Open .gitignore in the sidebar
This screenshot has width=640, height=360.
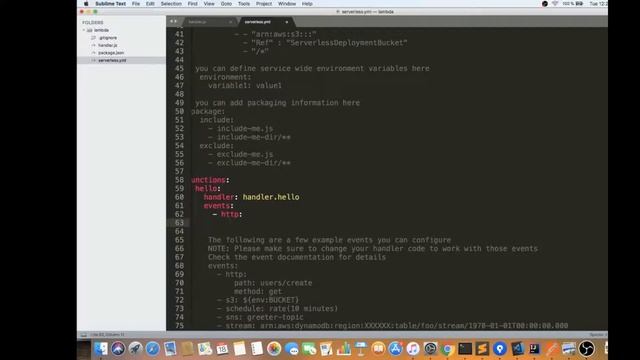[108, 38]
